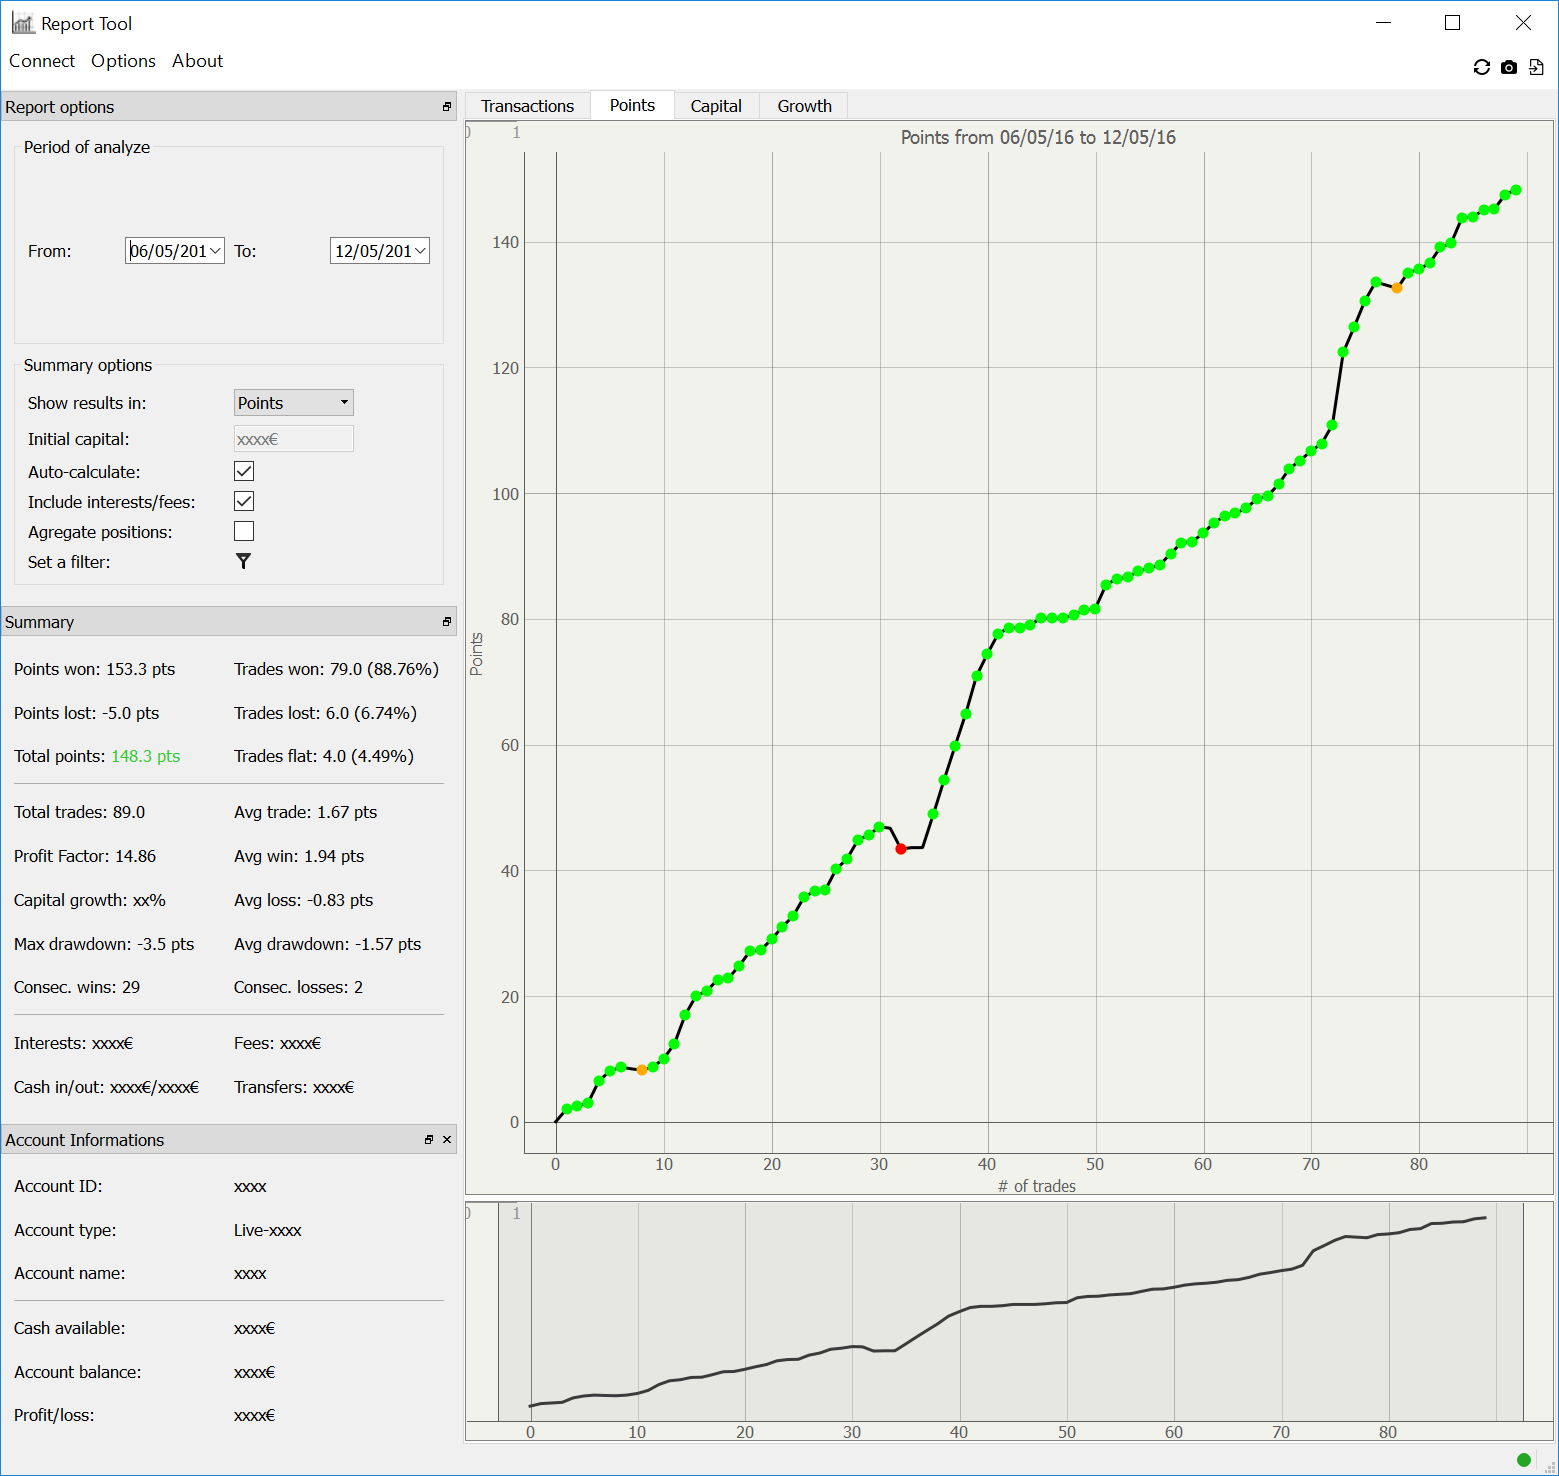Click Trades won: 79.0 (88.76%)
This screenshot has height=1476, width=1559.
coord(336,669)
